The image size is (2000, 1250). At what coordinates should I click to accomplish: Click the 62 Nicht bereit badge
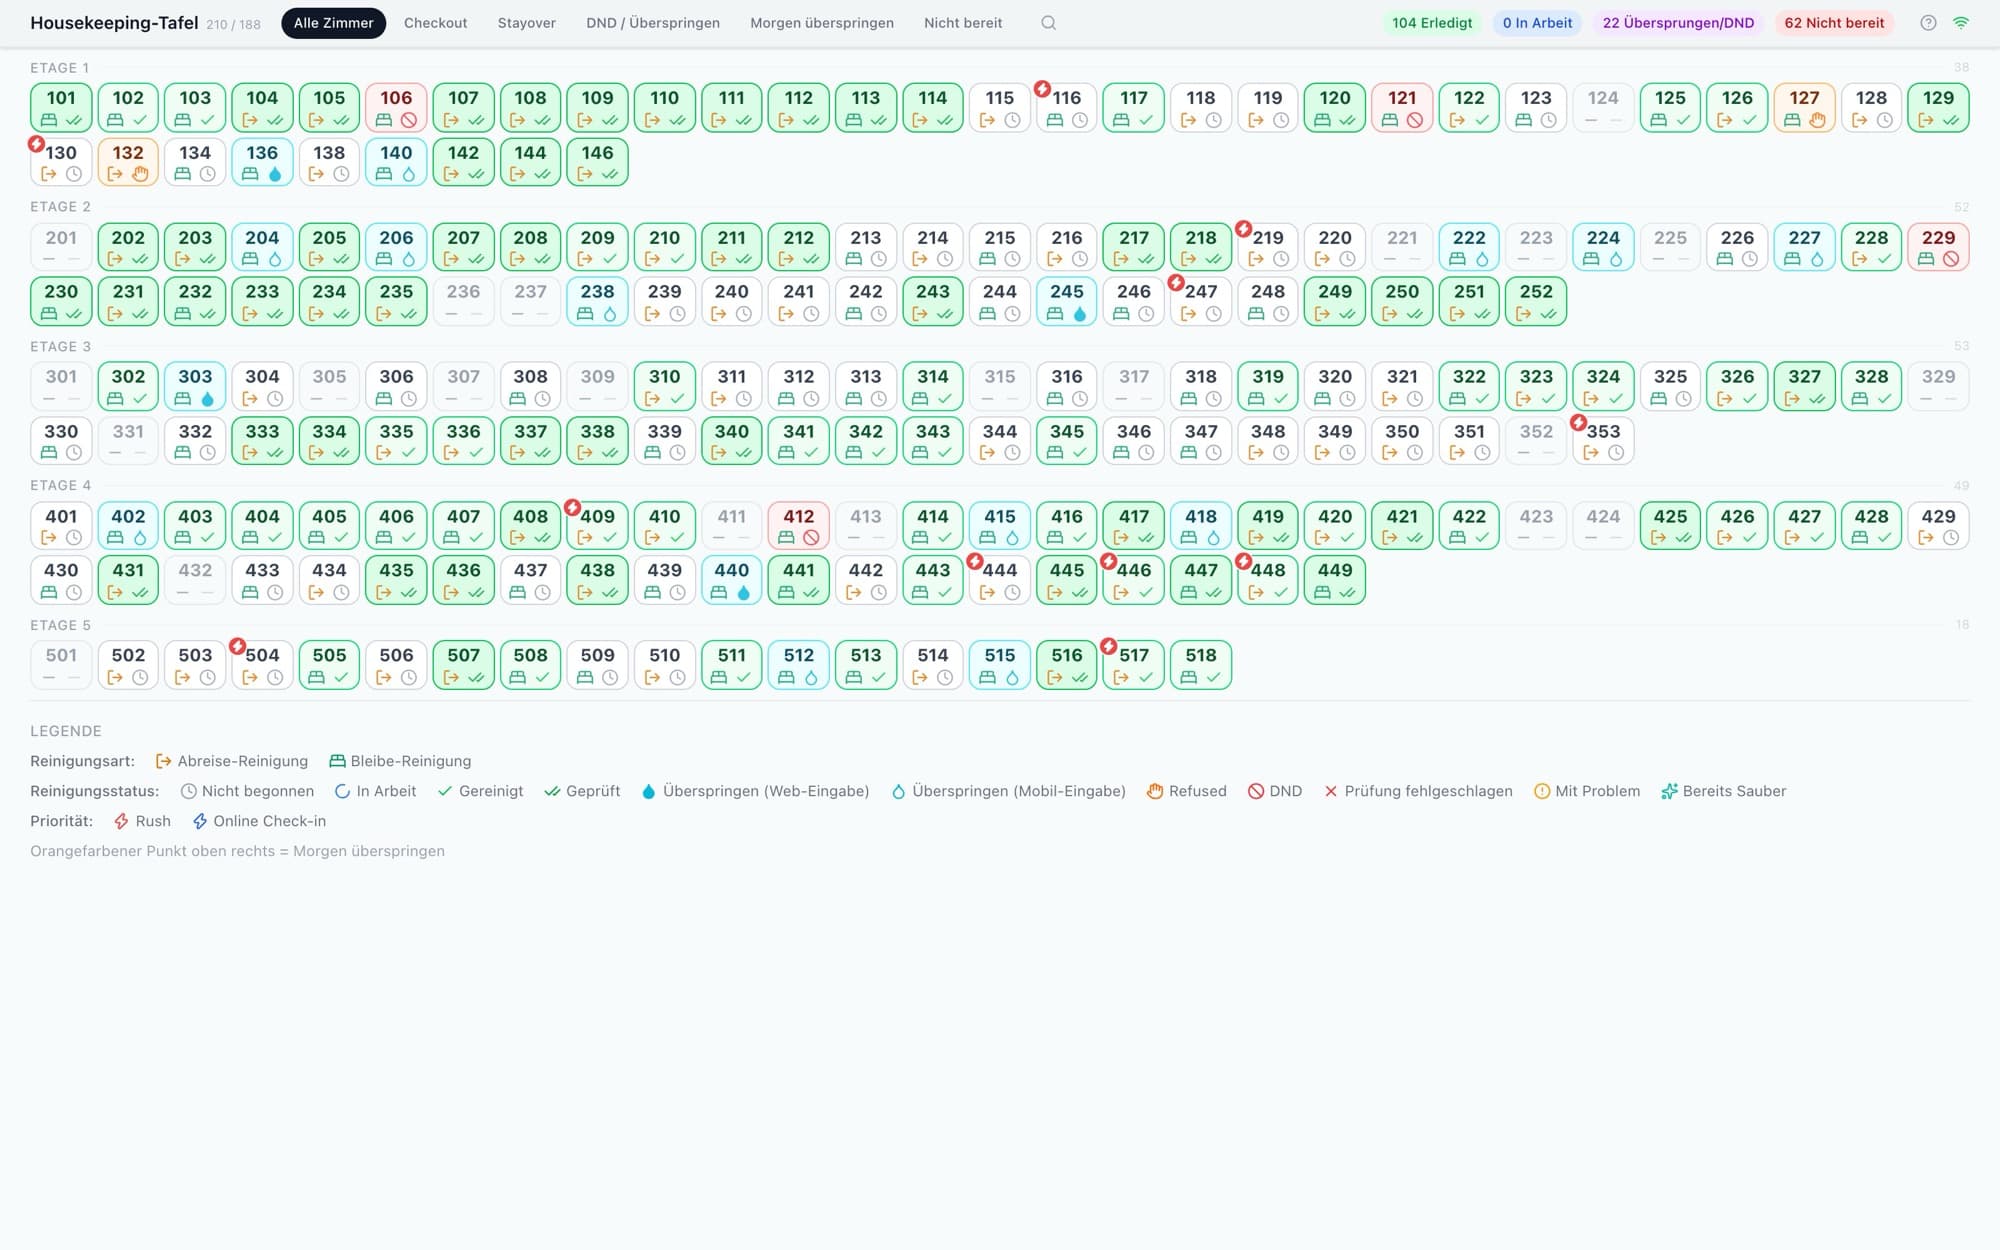coord(1834,23)
